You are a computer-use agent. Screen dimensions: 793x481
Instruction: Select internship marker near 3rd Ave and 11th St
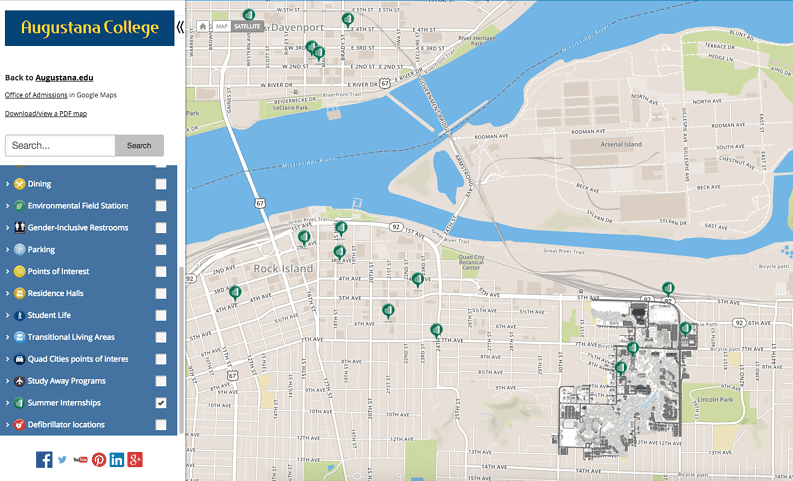[x=235, y=292]
